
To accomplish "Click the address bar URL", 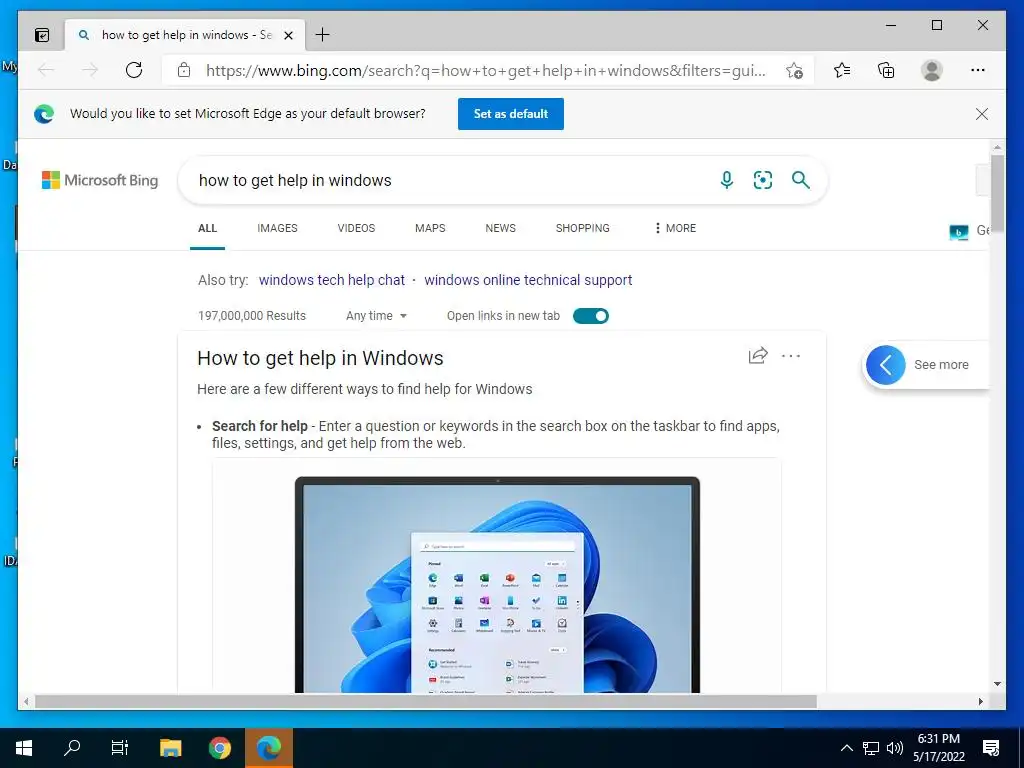I will tap(485, 71).
